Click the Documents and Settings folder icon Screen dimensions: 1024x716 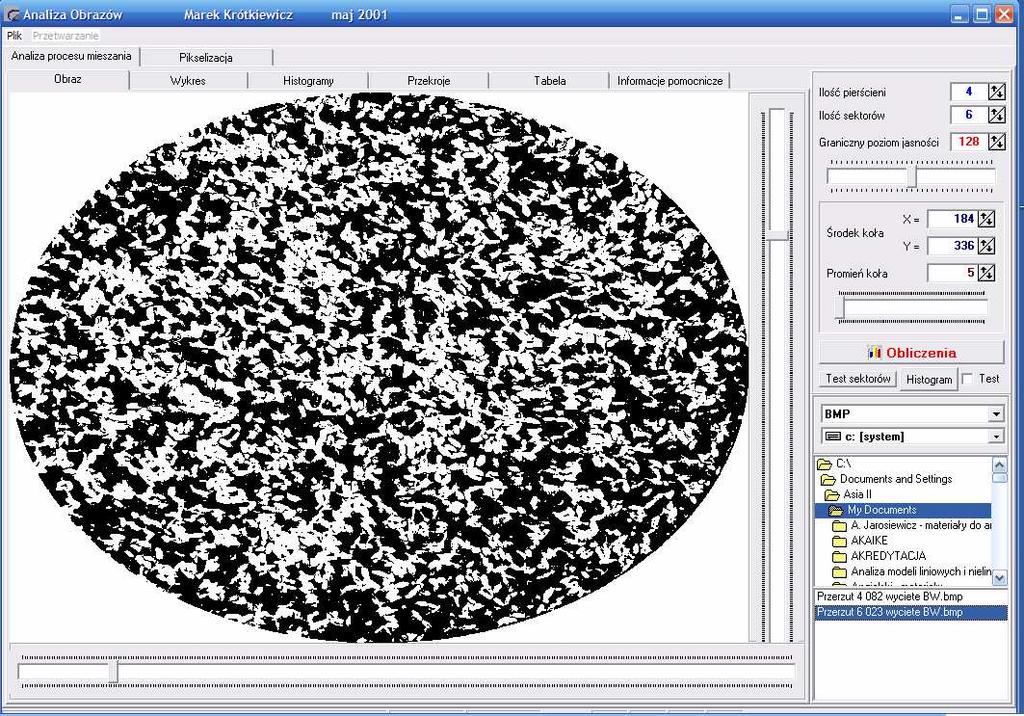click(828, 480)
